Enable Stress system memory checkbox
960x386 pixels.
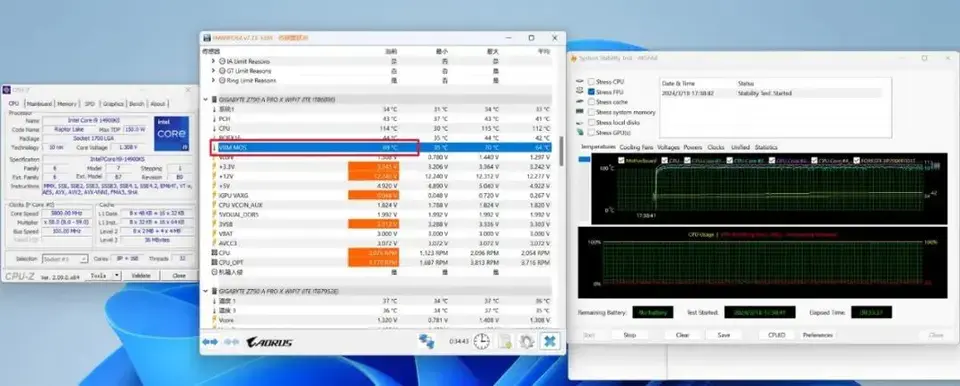pos(591,112)
